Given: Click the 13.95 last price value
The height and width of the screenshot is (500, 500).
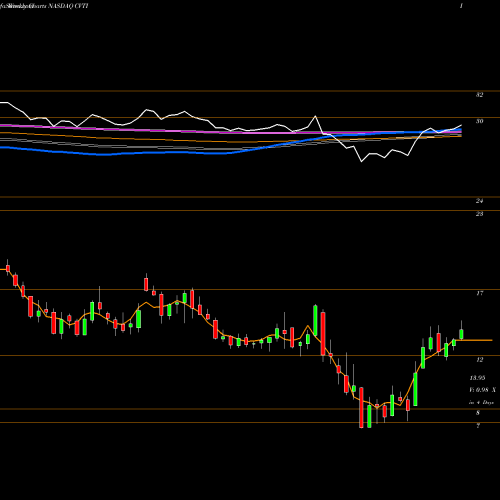Looking at the screenshot, I should pos(477,378).
